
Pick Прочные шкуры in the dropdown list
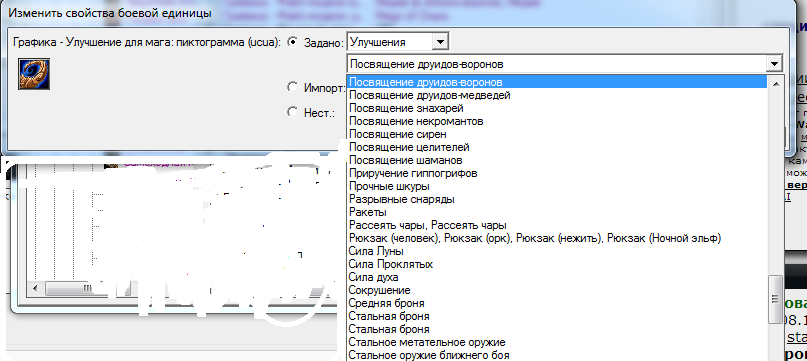[557, 186]
